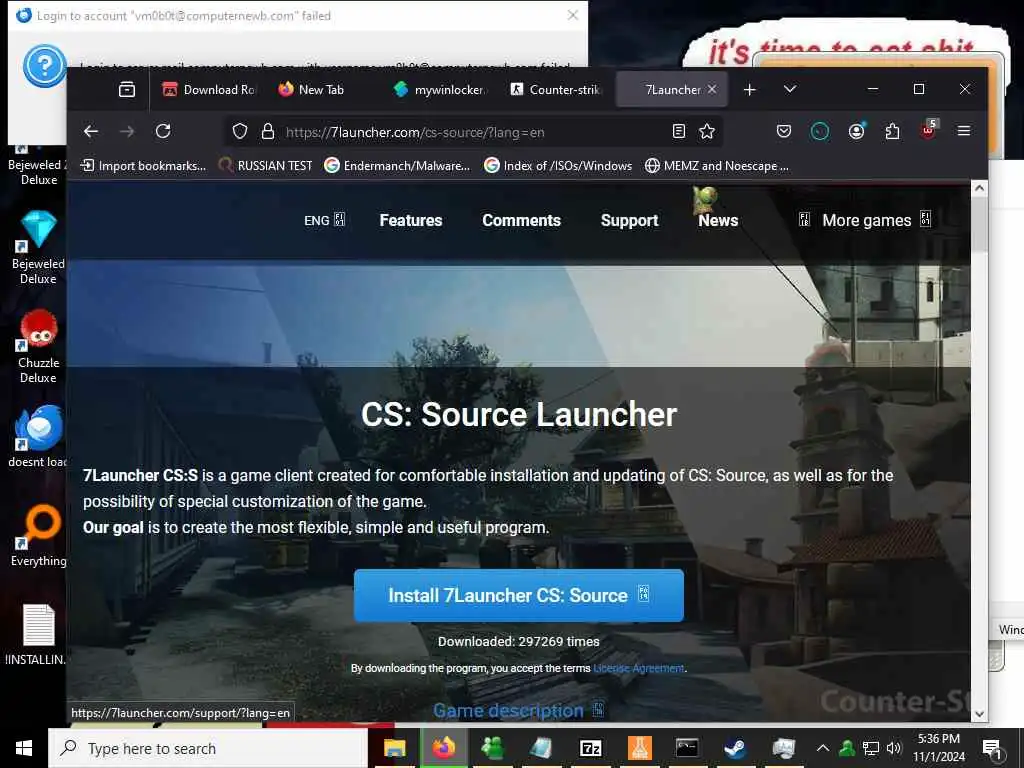
Task: Click Install 7Launcher CS: Source button
Action: pyautogui.click(x=519, y=595)
